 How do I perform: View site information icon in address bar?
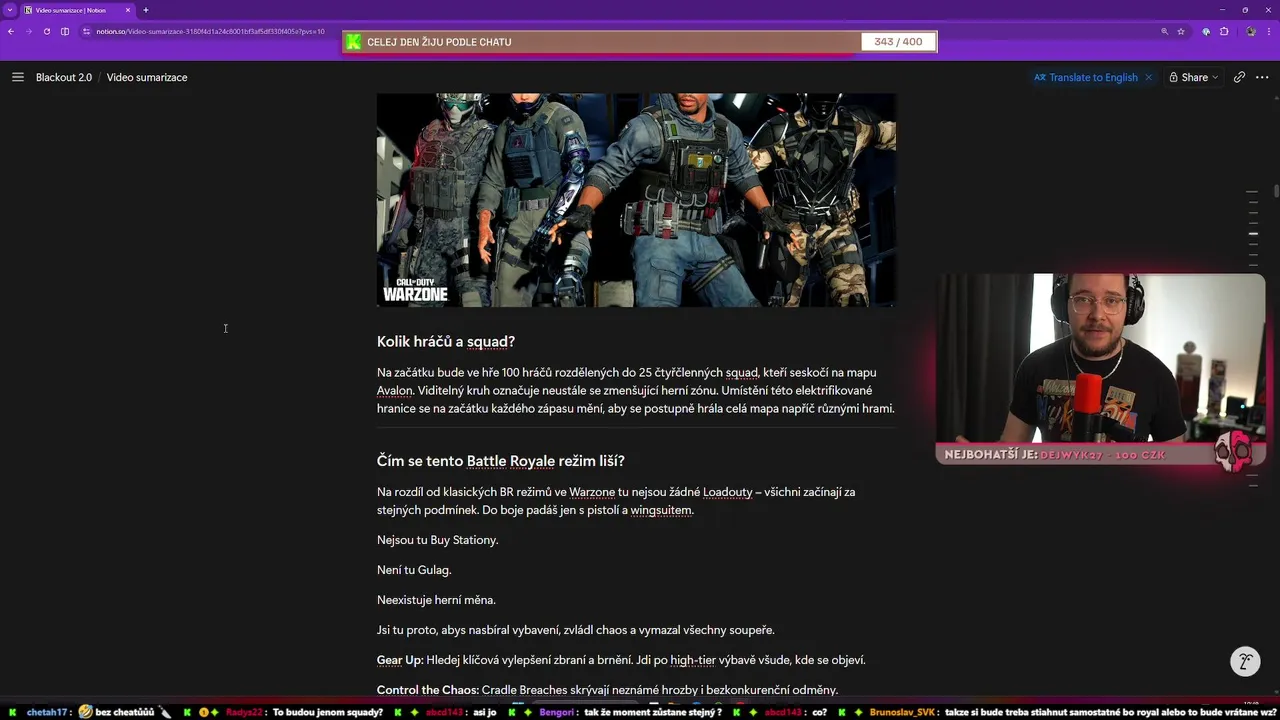point(87,31)
